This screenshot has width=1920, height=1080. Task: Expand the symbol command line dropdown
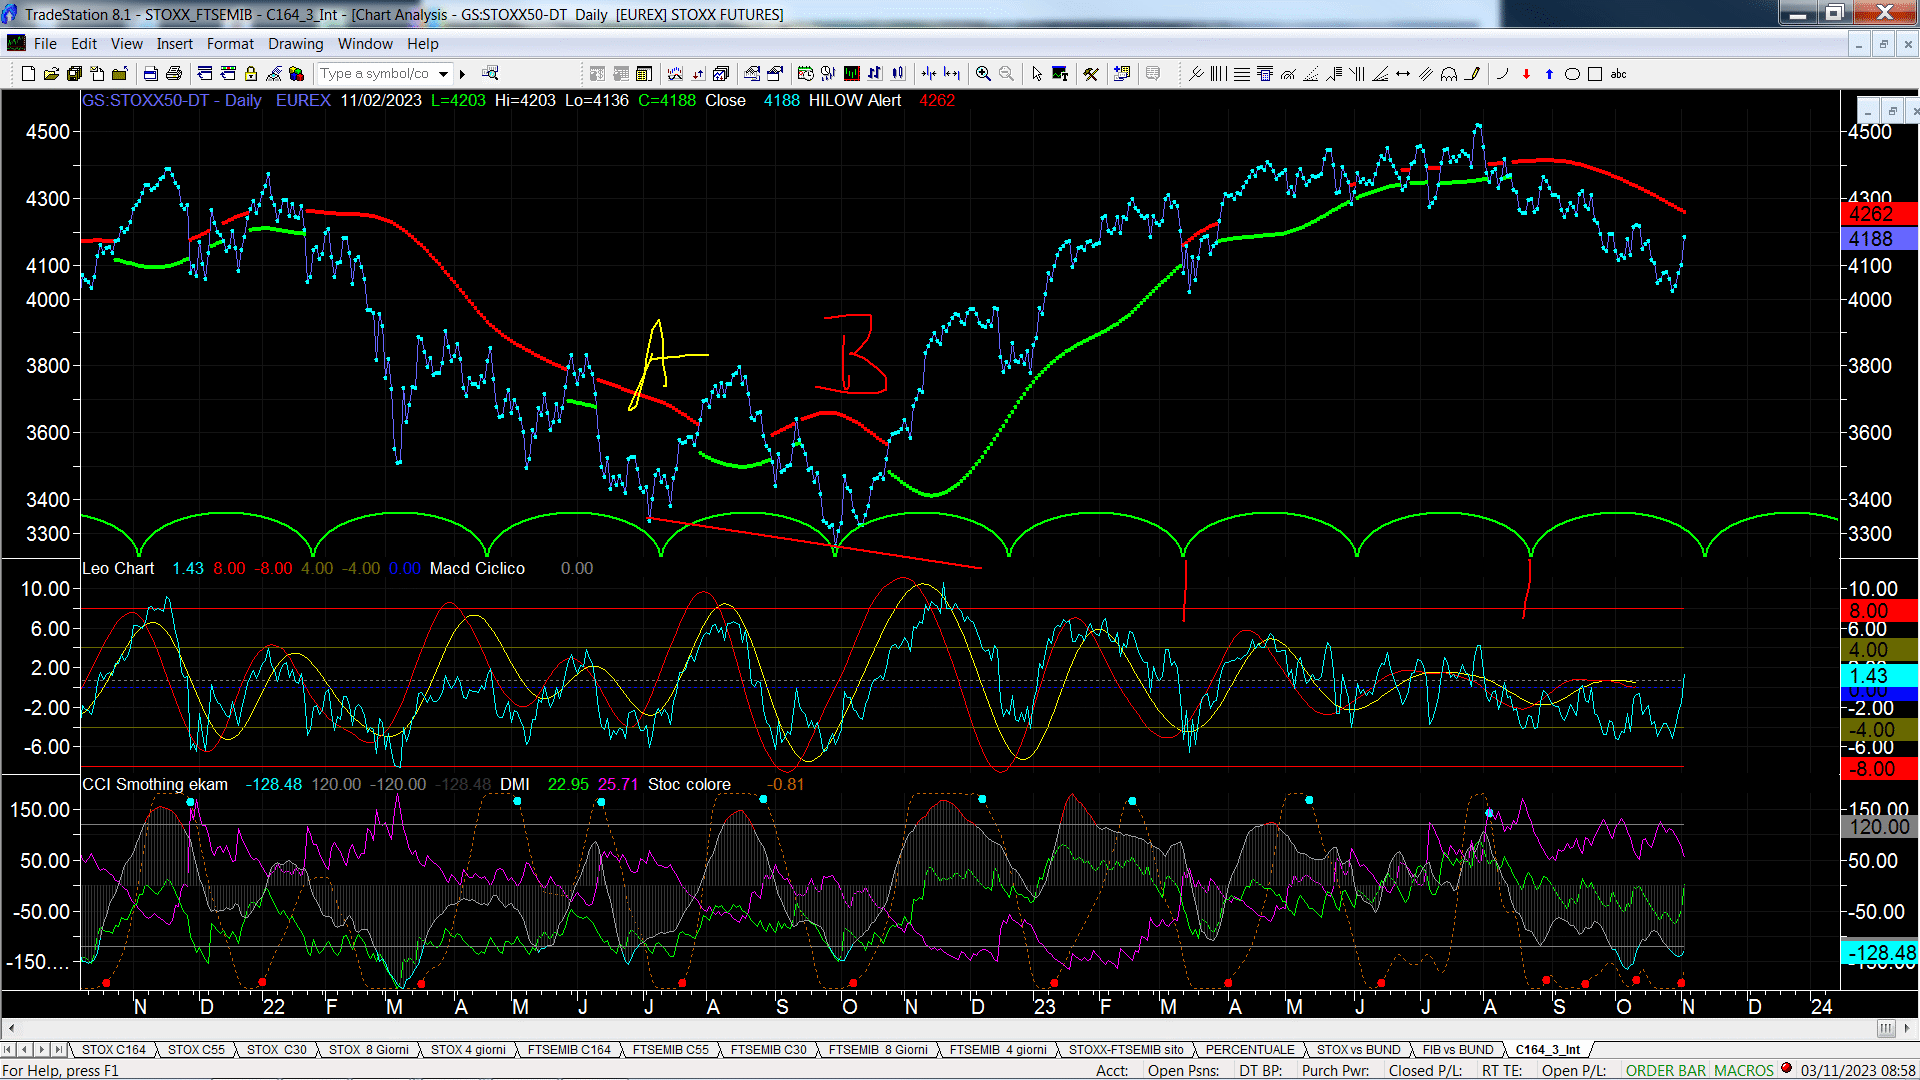(443, 74)
